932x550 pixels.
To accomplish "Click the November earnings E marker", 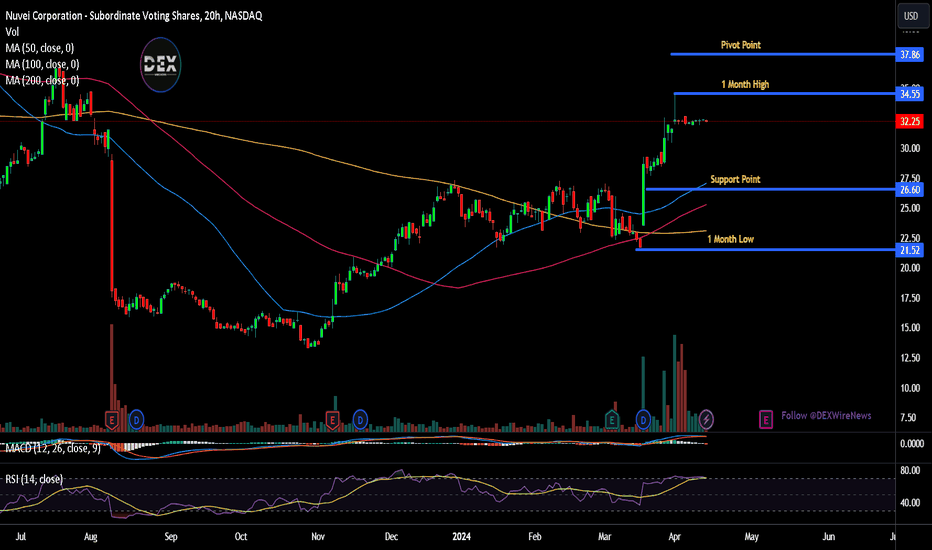I will (x=332, y=420).
